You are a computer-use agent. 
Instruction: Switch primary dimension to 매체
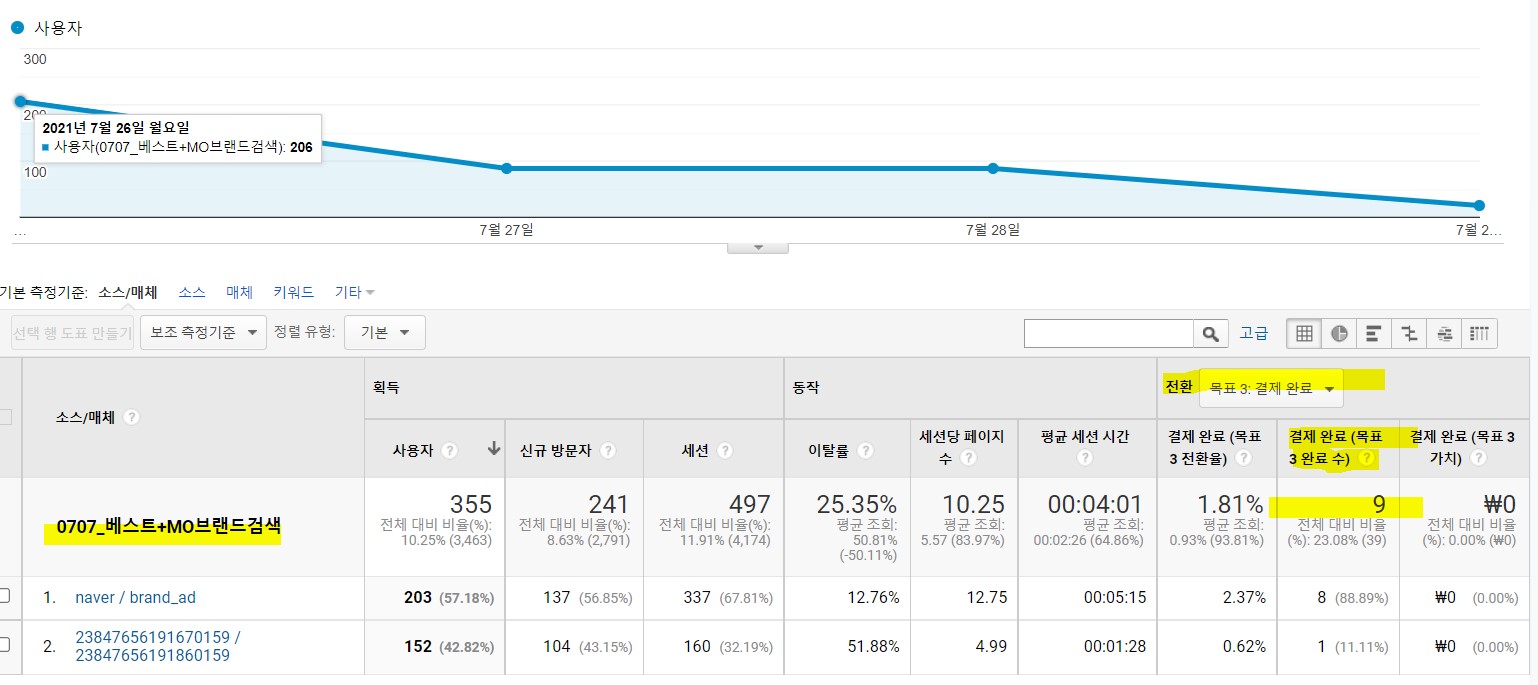[239, 292]
